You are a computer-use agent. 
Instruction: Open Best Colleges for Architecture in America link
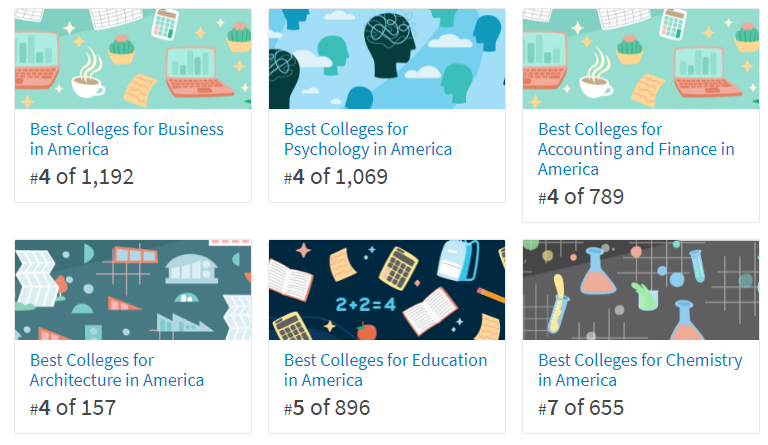(117, 370)
